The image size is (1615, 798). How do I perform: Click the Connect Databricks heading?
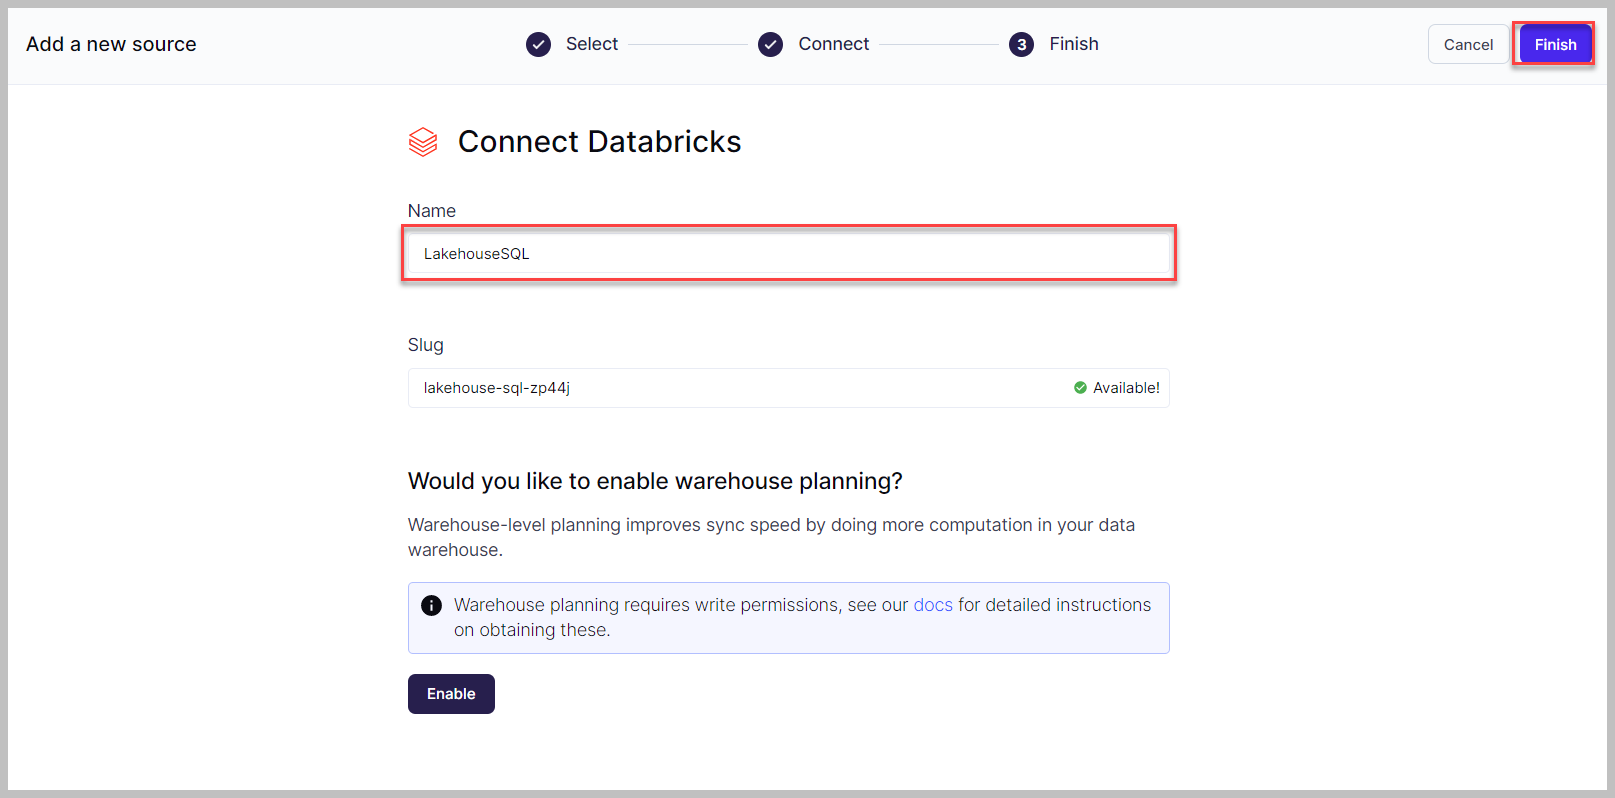point(599,142)
